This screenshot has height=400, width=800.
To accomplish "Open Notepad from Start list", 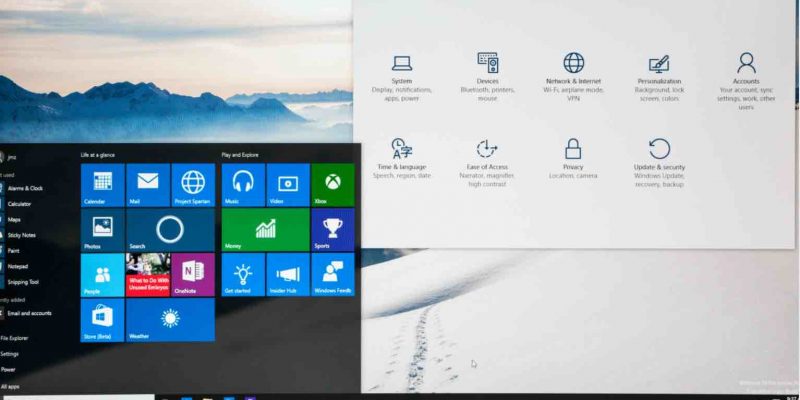I will [x=16, y=266].
